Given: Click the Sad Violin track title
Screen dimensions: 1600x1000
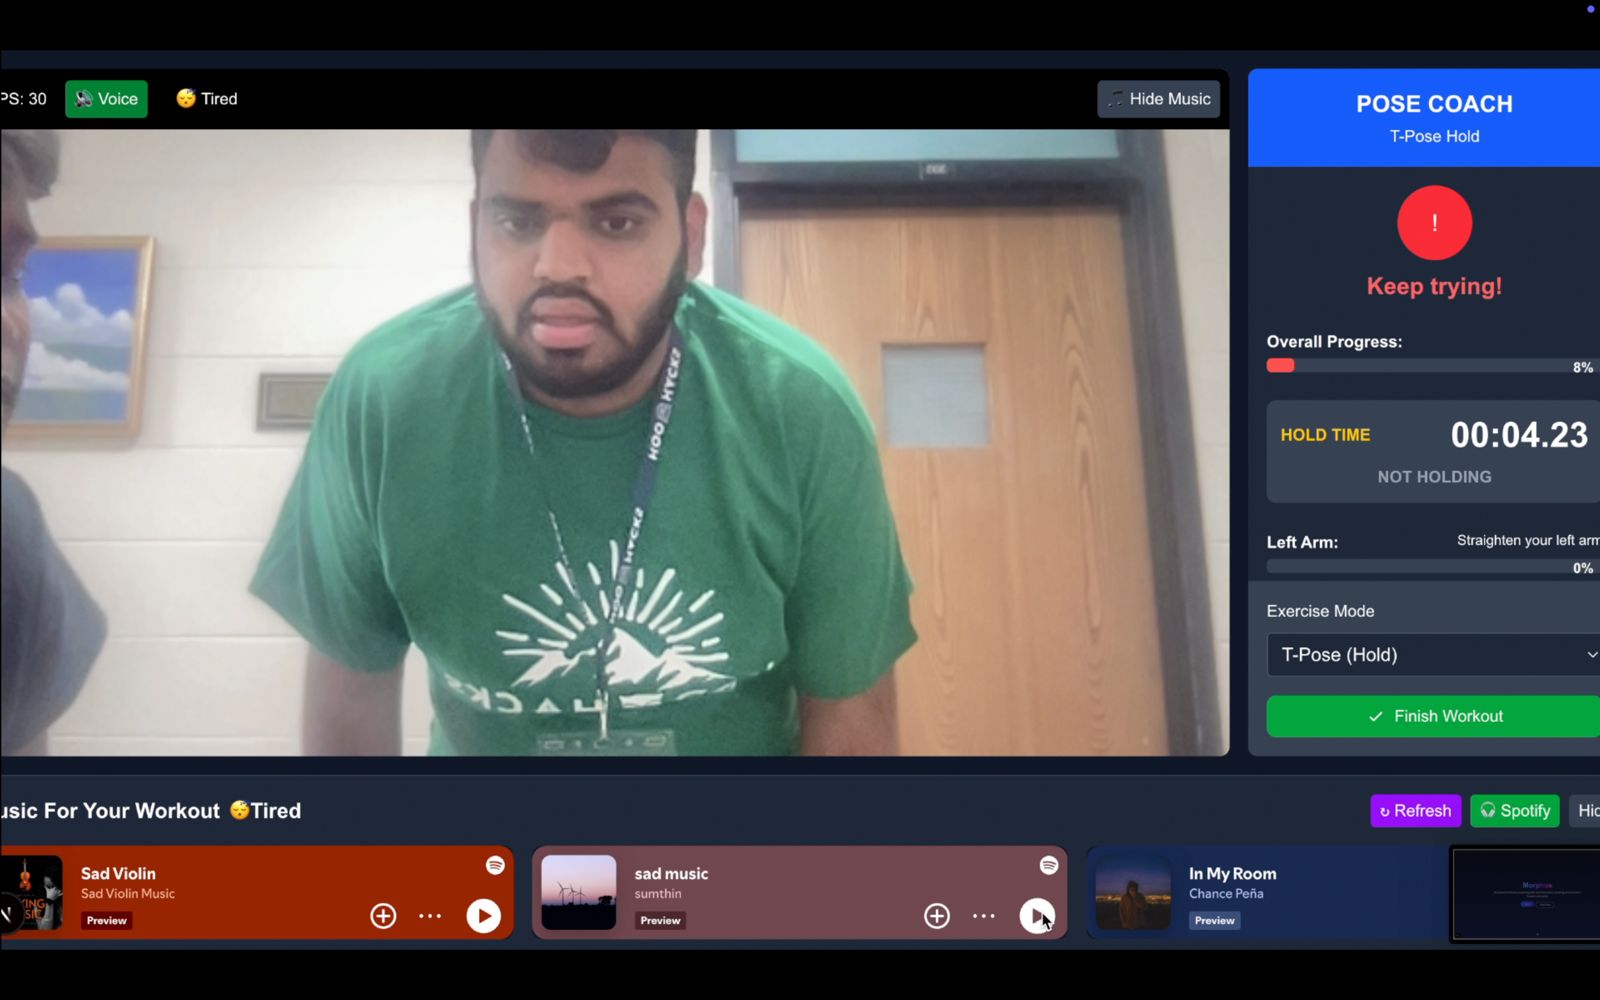Looking at the screenshot, I should [118, 873].
